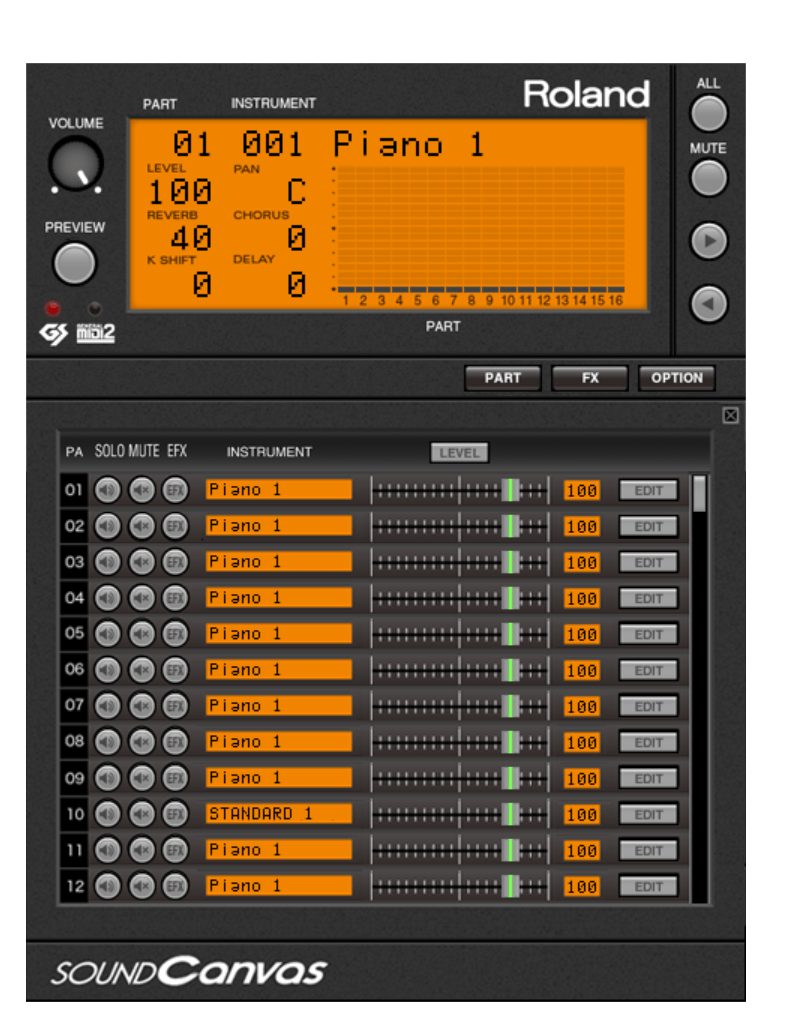Mute part 07
Screen dimensions: 787x1036
(x=141, y=706)
